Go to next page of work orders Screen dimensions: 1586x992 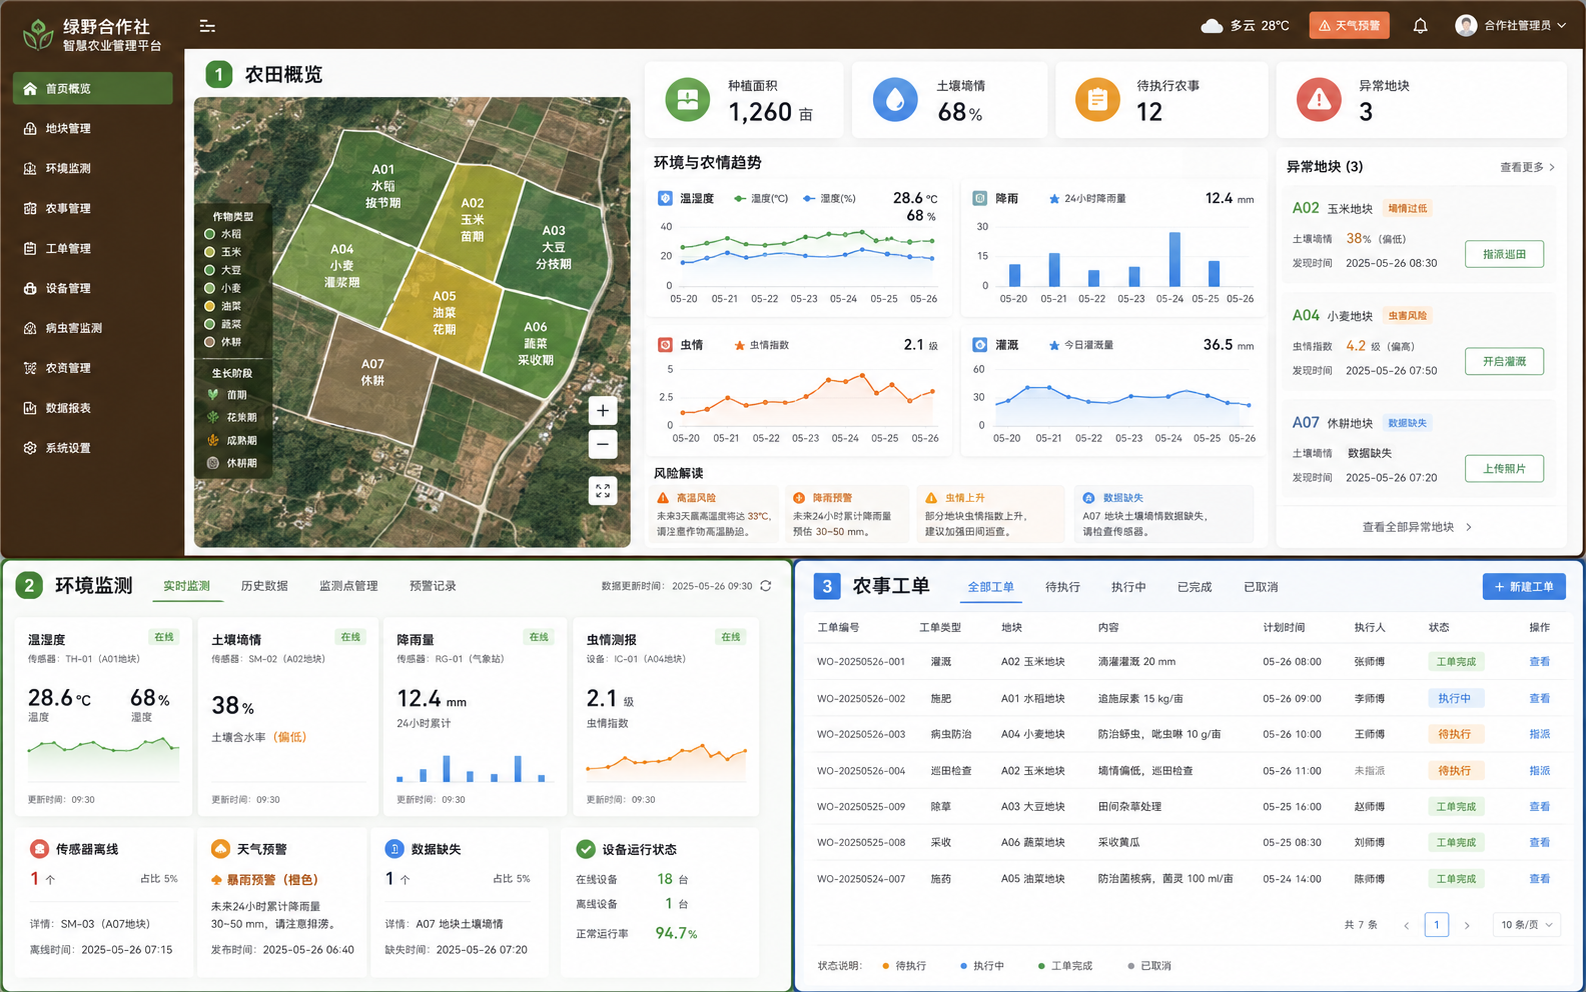coord(1467,925)
